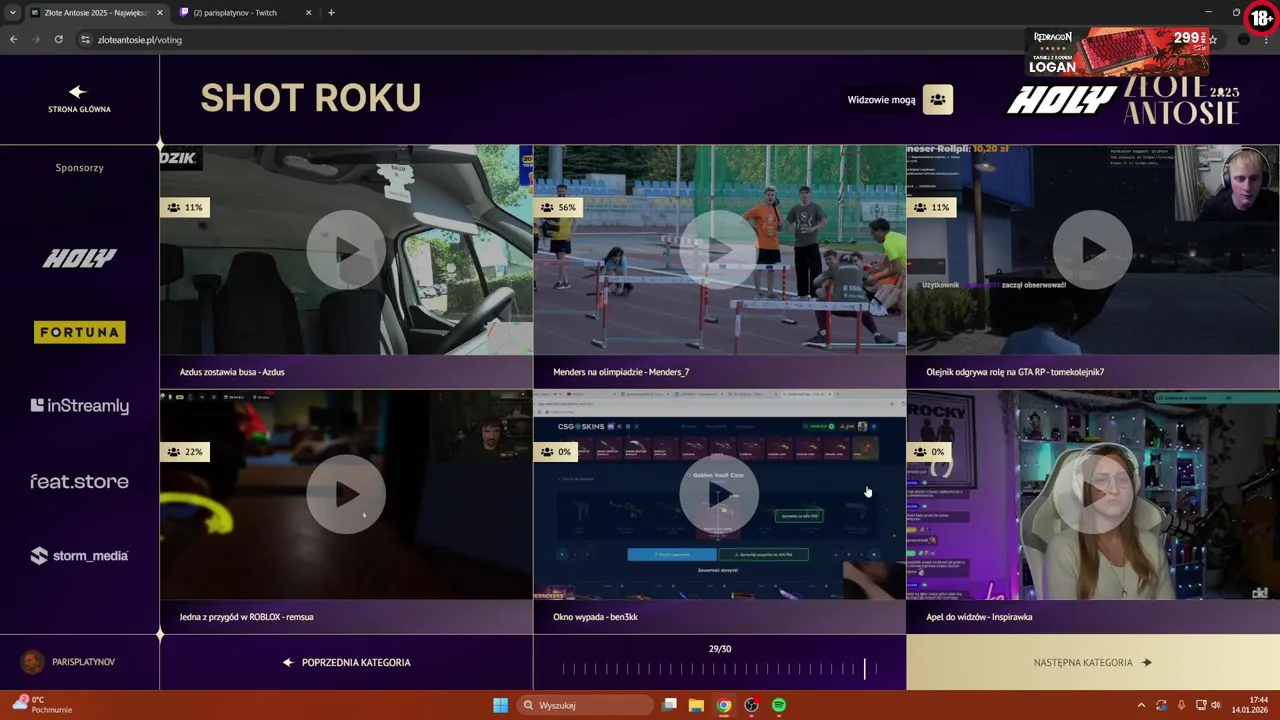The image size is (1280, 720).
Task: Click the 56% badge on Menders clip
Action: click(559, 207)
